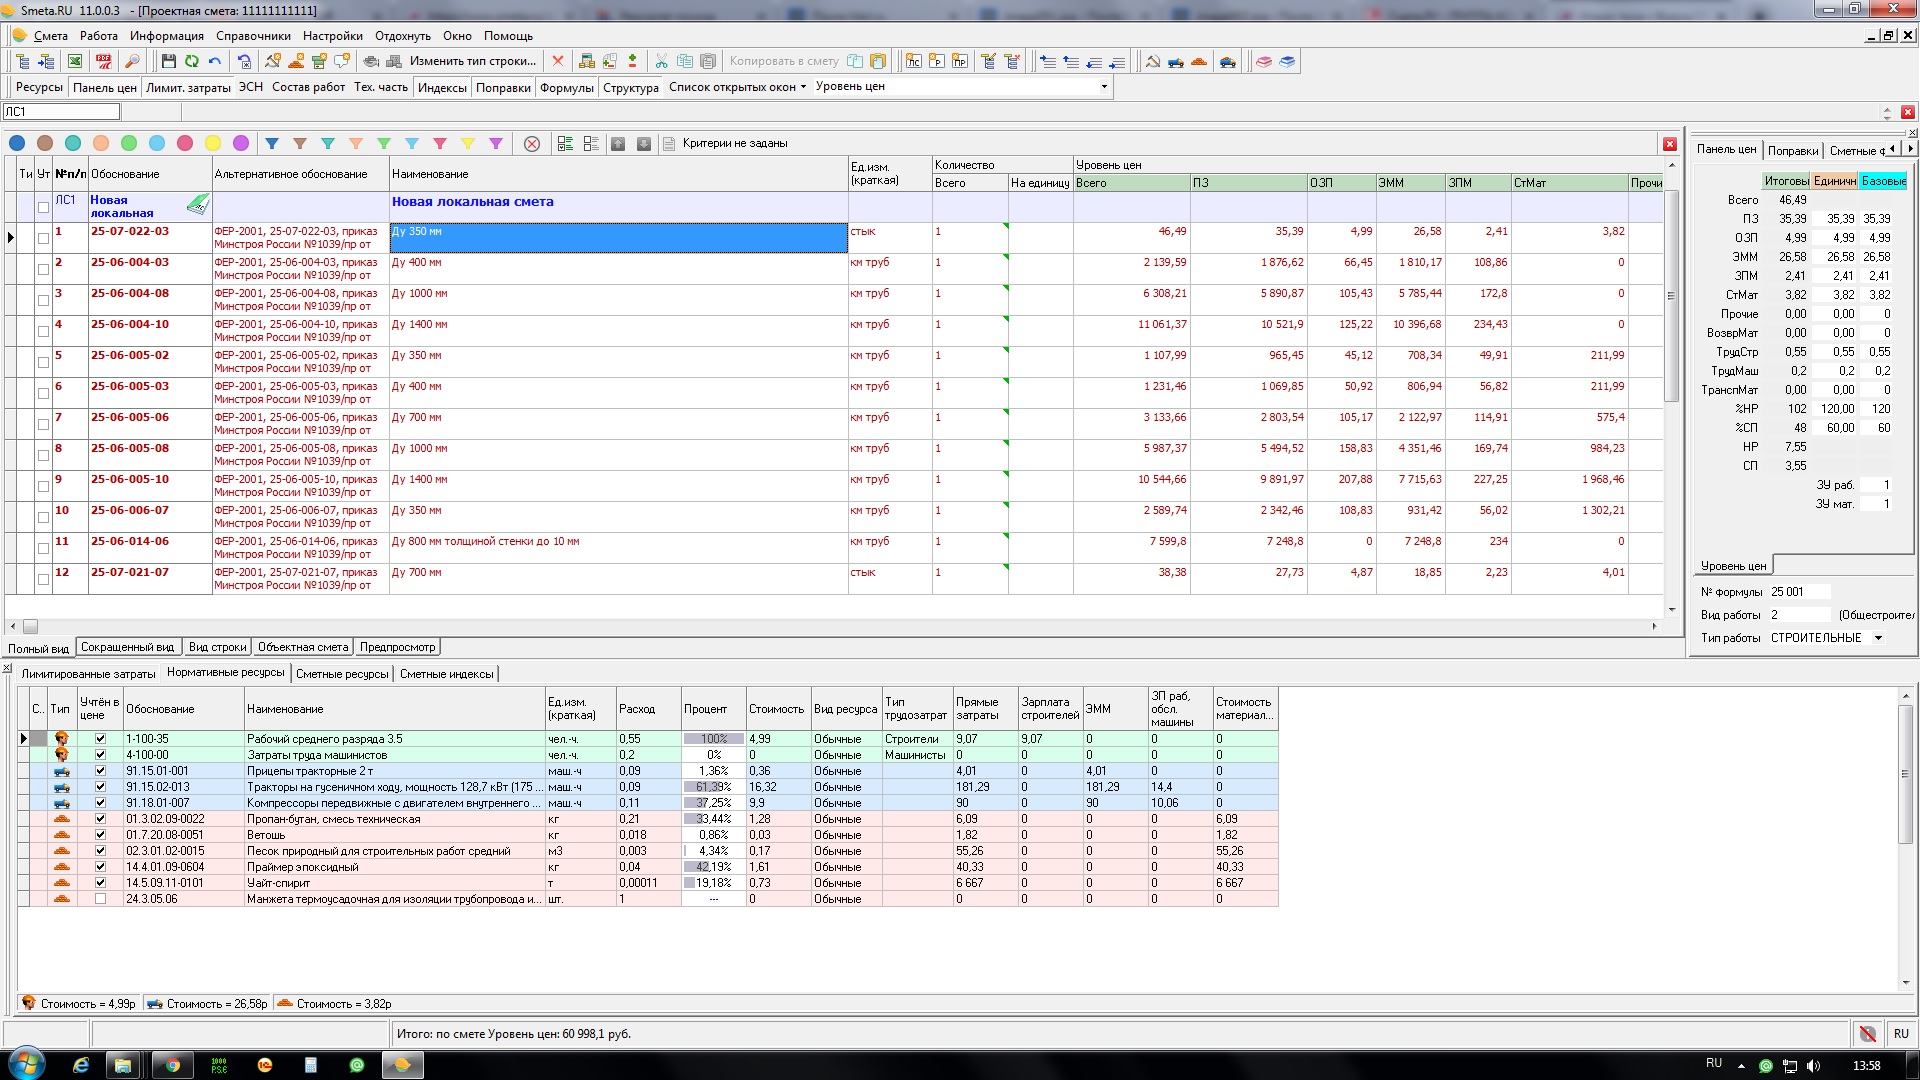Open the 'Тип работы' СТРОИТЕЛЬНЫЕ dropdown
Screen dimensions: 1920x1080
pyautogui.click(x=1878, y=638)
